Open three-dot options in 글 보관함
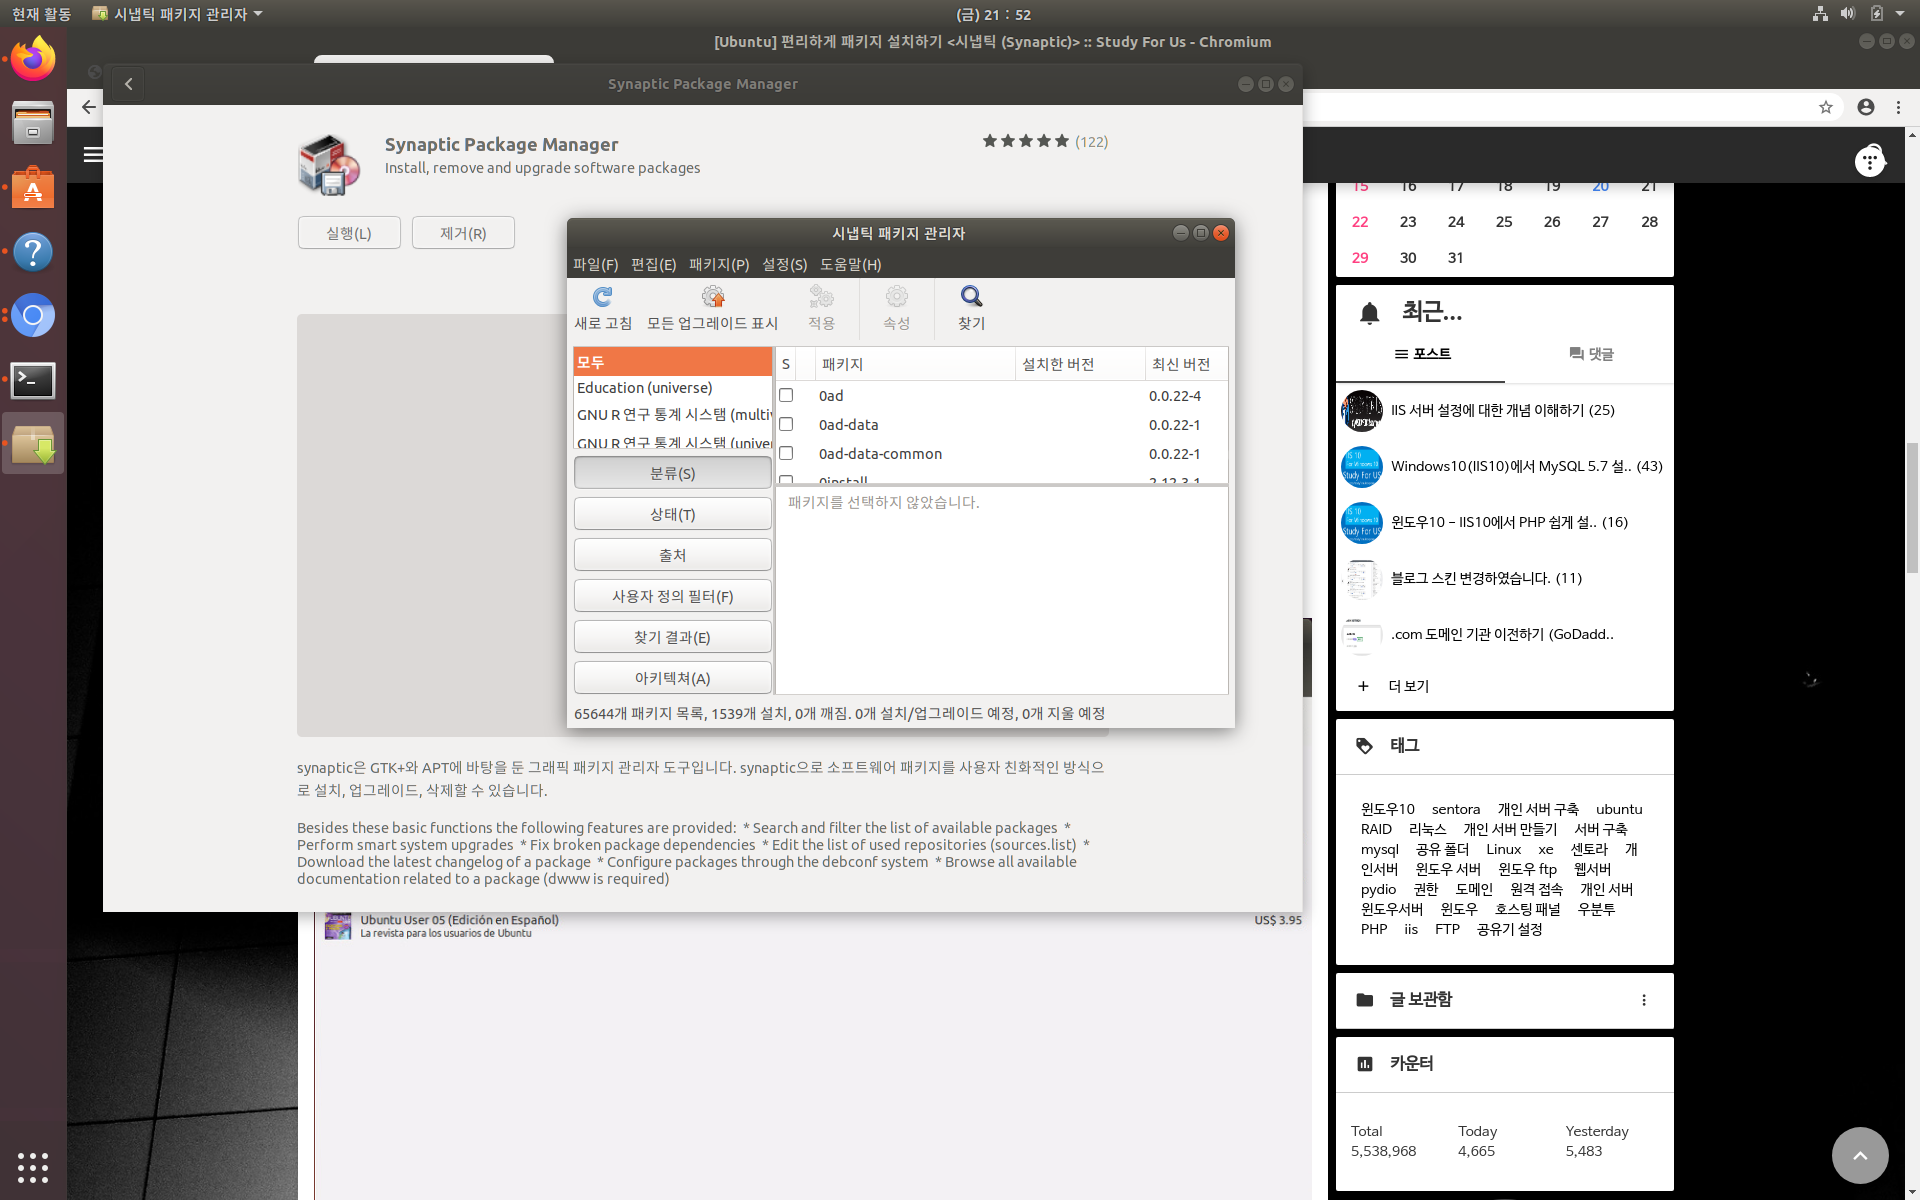Viewport: 1920px width, 1200px height. point(1644,1000)
